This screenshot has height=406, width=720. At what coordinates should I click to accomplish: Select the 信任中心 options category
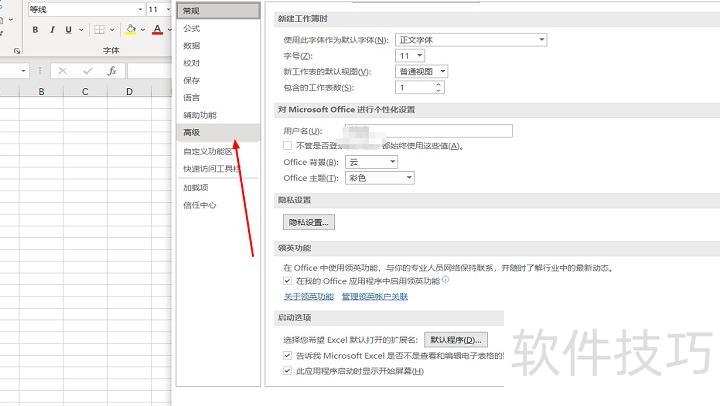point(218,205)
